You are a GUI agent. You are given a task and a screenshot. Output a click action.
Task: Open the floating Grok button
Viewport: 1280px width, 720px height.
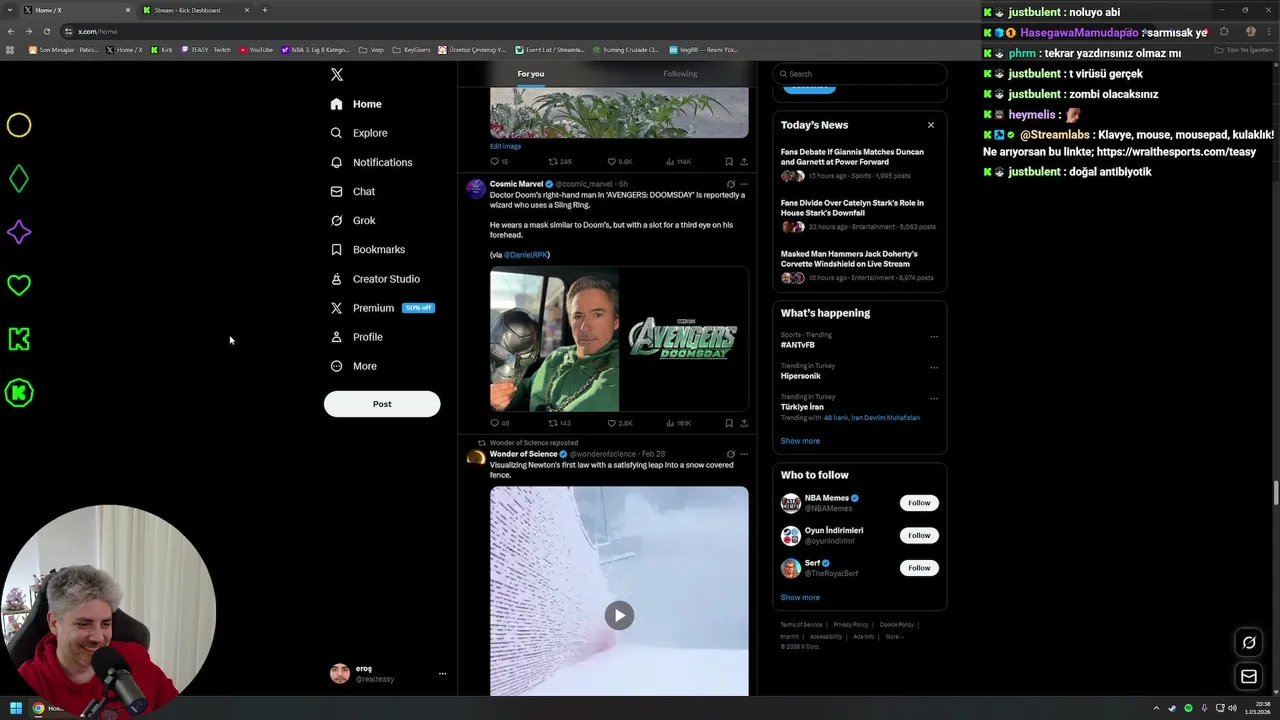pos(1249,643)
